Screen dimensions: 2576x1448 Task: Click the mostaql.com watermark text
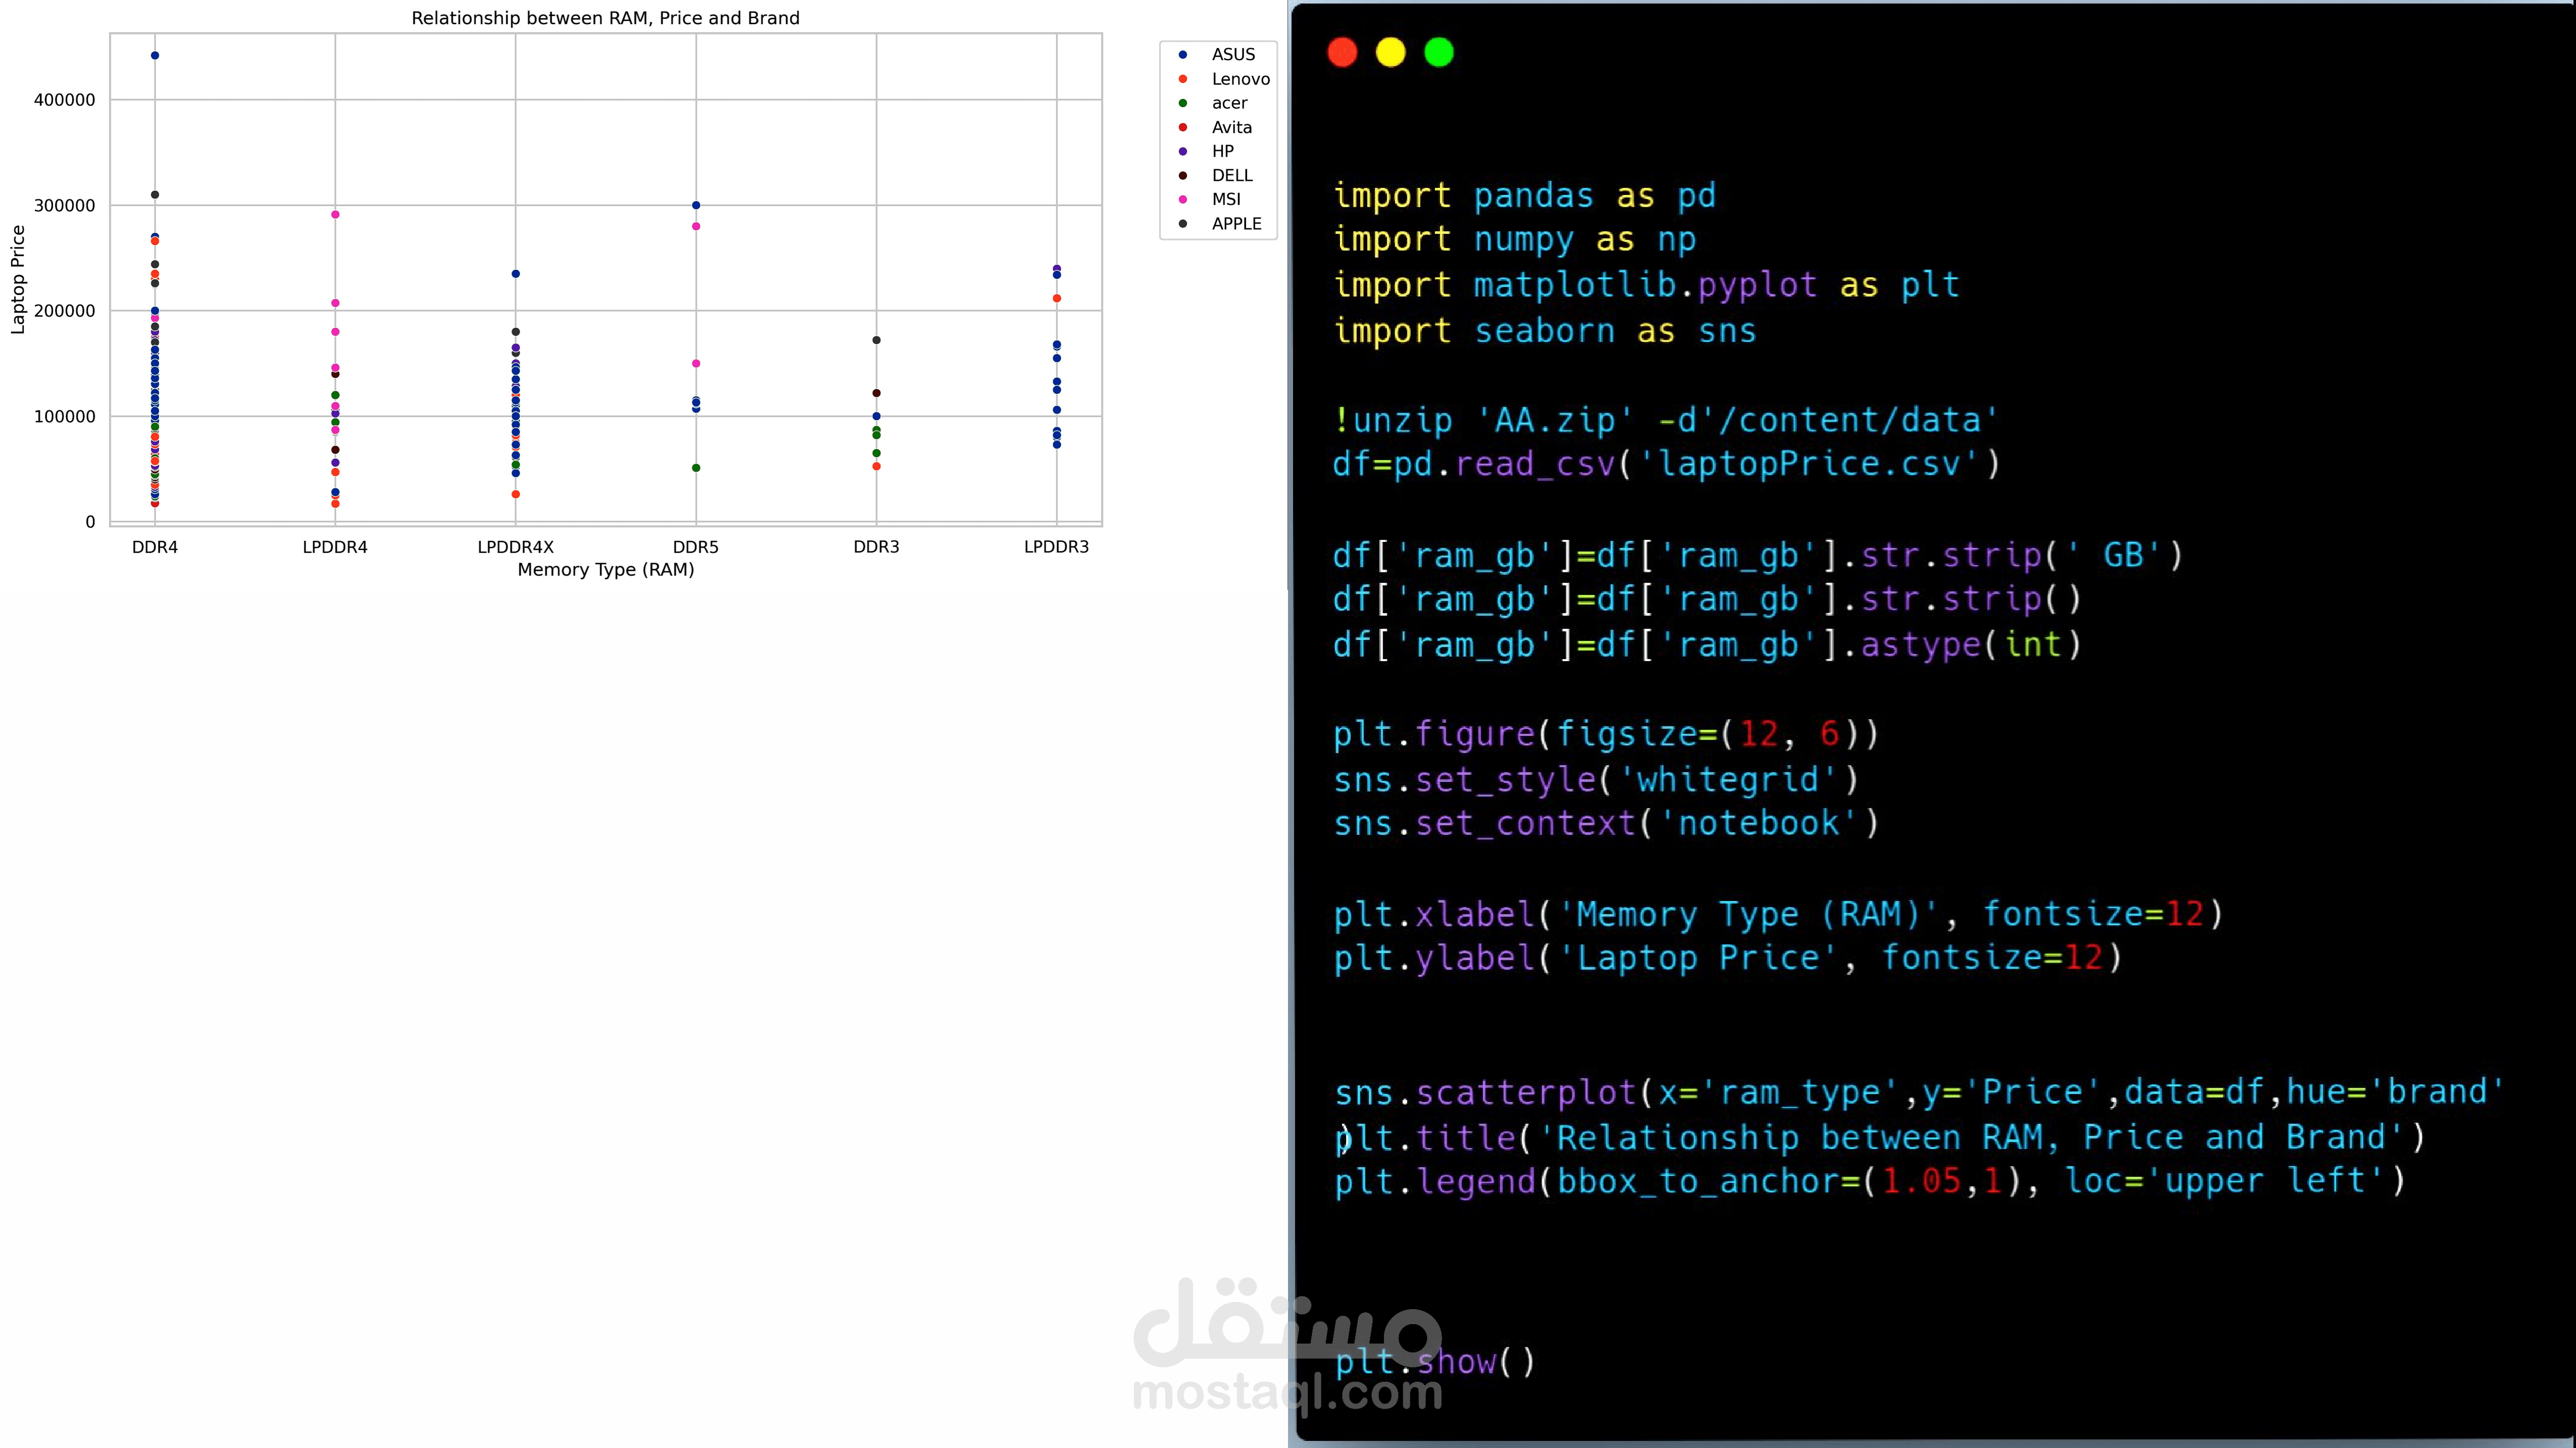[1287, 1392]
